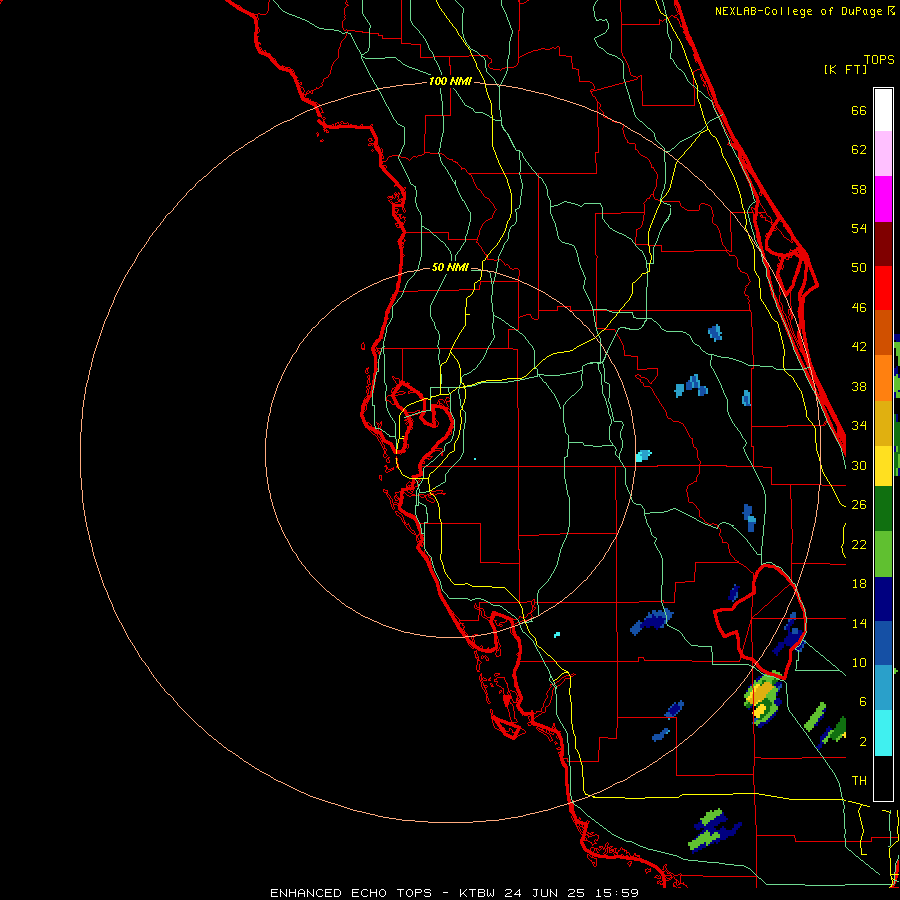Image resolution: width=900 pixels, height=900 pixels.
Task: Click the cyan echo blob just inside the 50 NMI ring
Action: (x=643, y=456)
